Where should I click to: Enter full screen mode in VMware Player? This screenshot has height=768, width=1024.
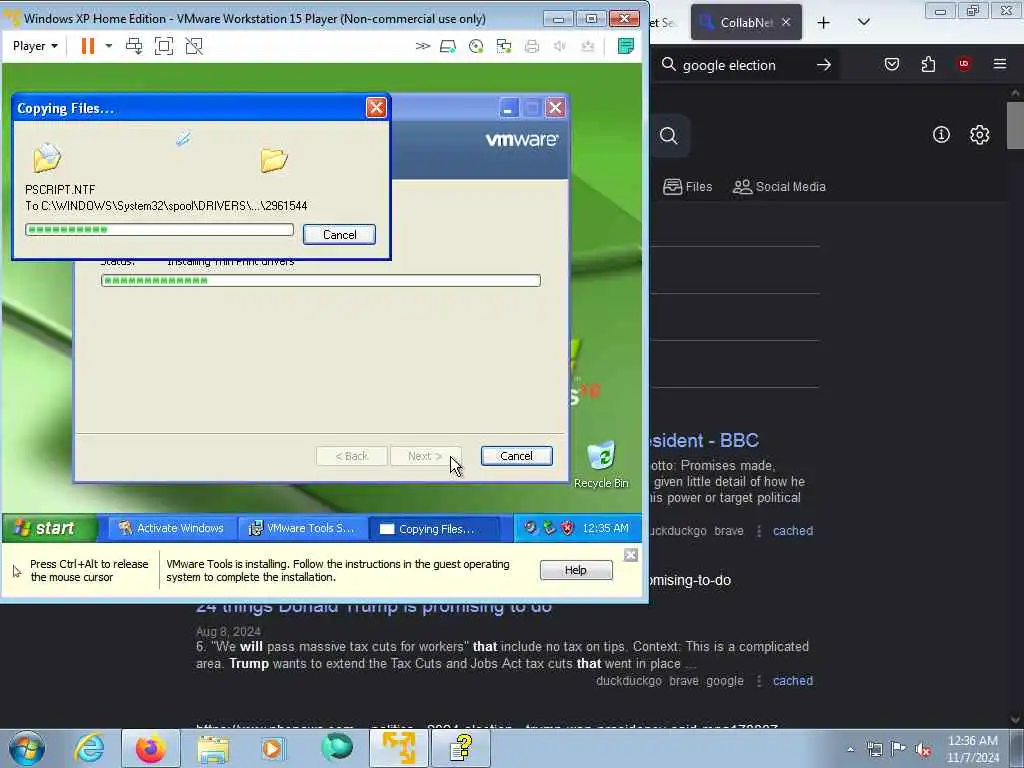pos(164,46)
